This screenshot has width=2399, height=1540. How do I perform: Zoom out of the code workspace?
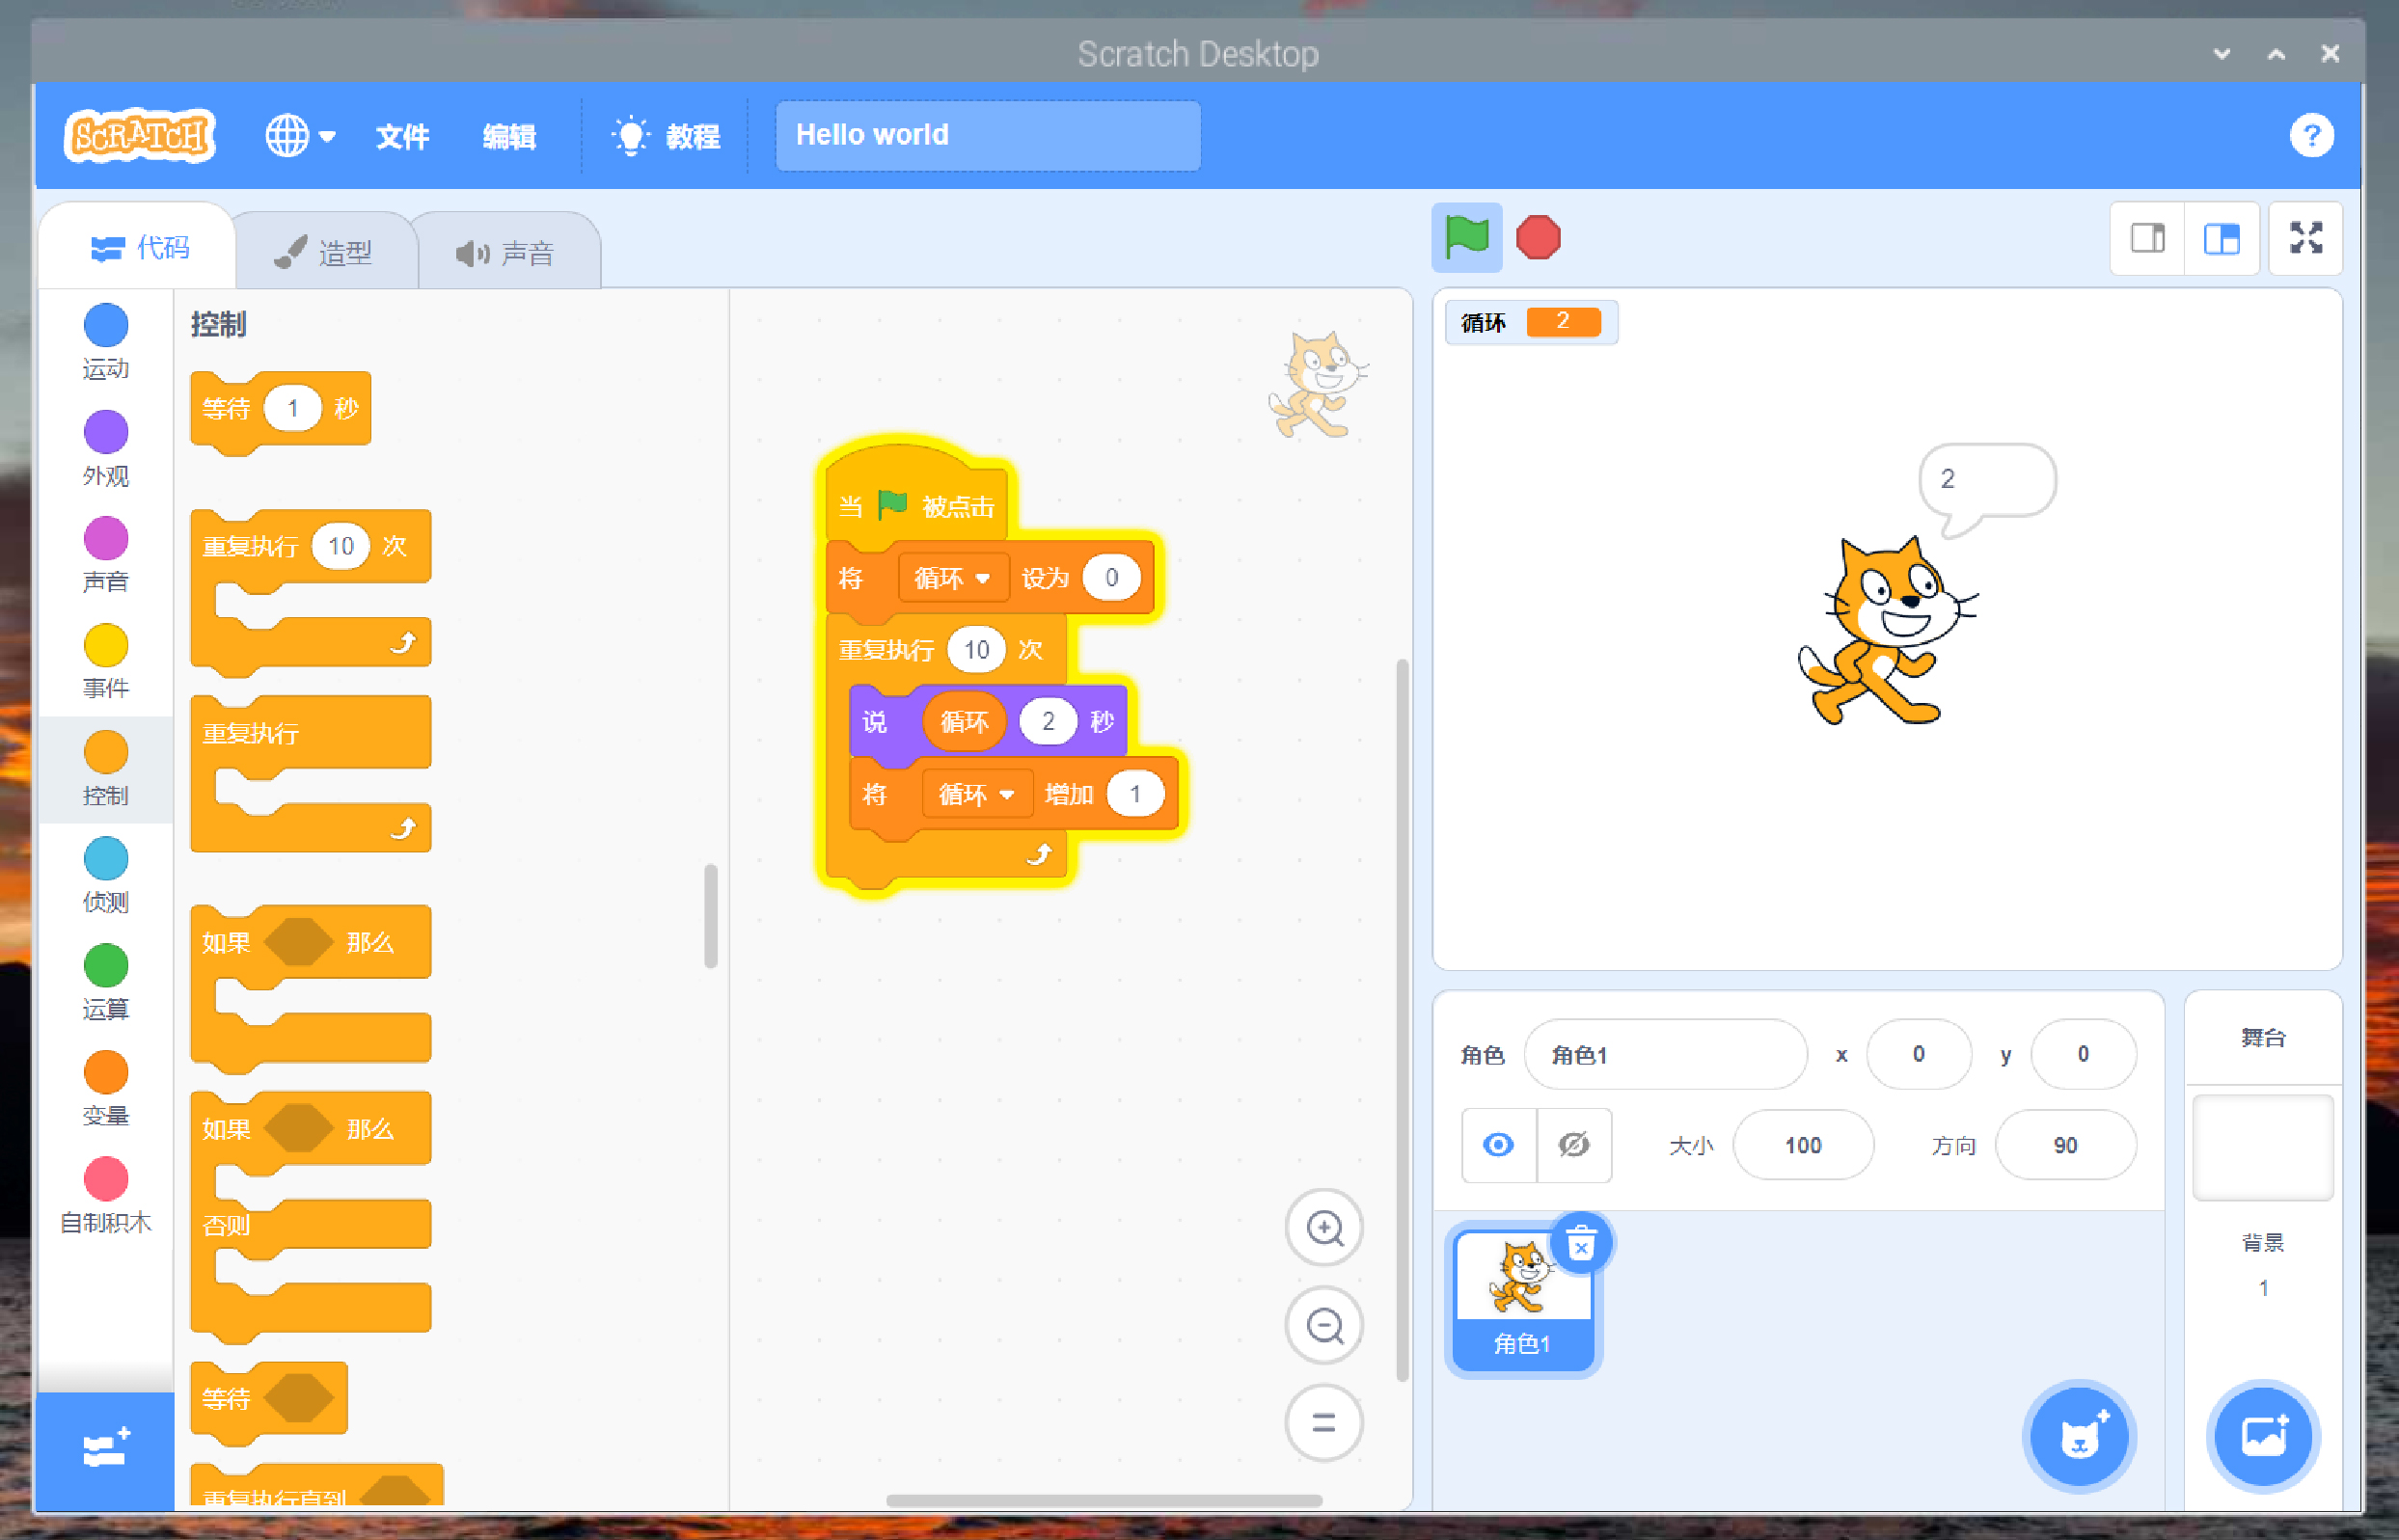(1324, 1325)
